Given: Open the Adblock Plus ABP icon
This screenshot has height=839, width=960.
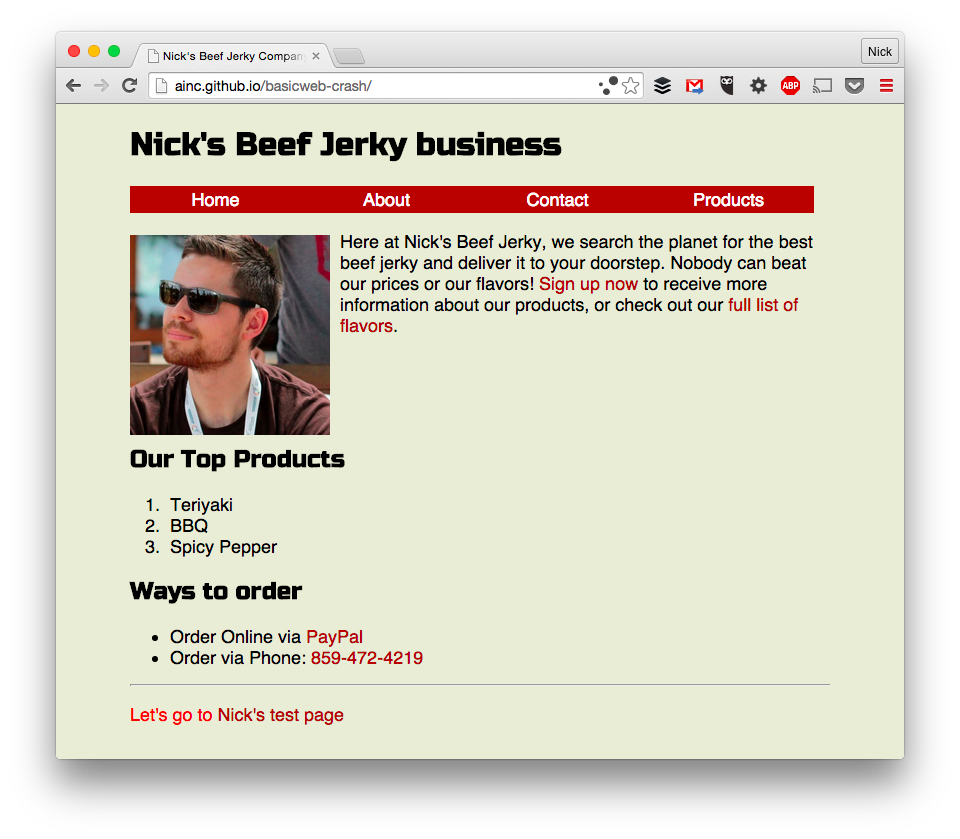Looking at the screenshot, I should [x=790, y=86].
